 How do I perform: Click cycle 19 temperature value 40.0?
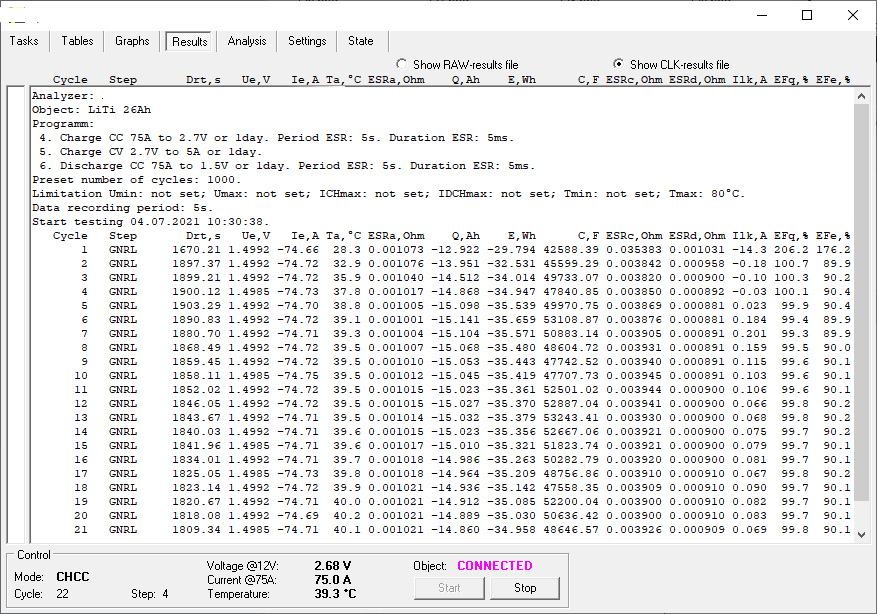coord(347,502)
